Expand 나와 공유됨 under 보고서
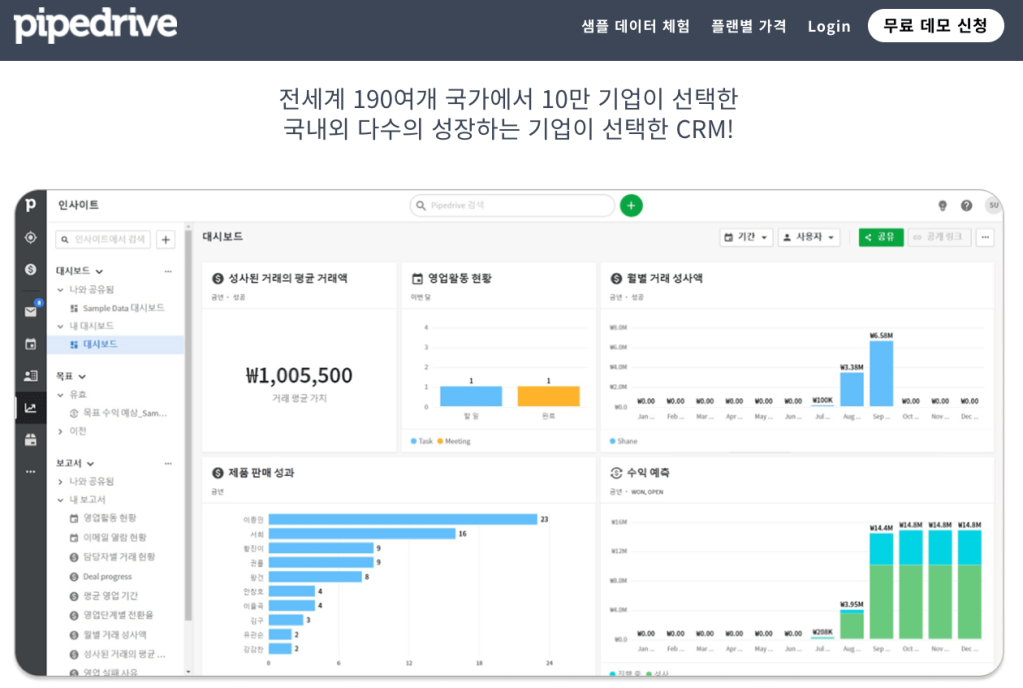Image resolution: width=1023 pixels, height=688 pixels. click(61, 481)
